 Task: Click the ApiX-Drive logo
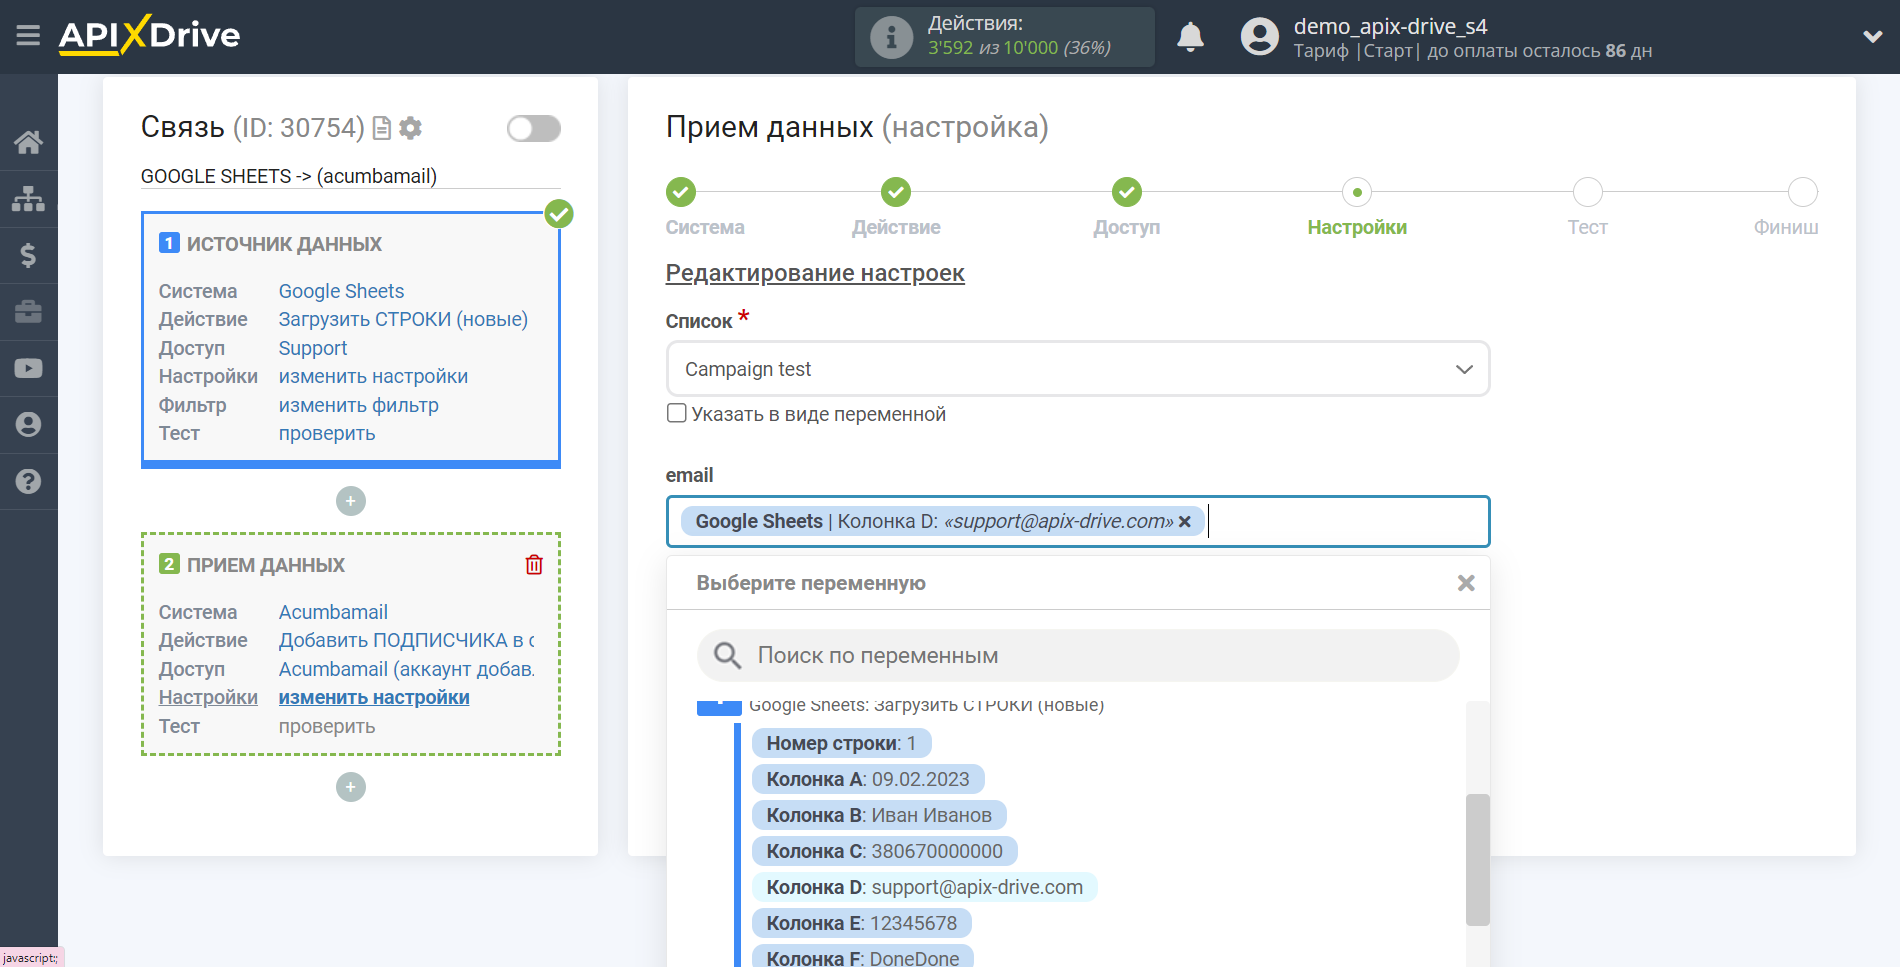tap(149, 35)
